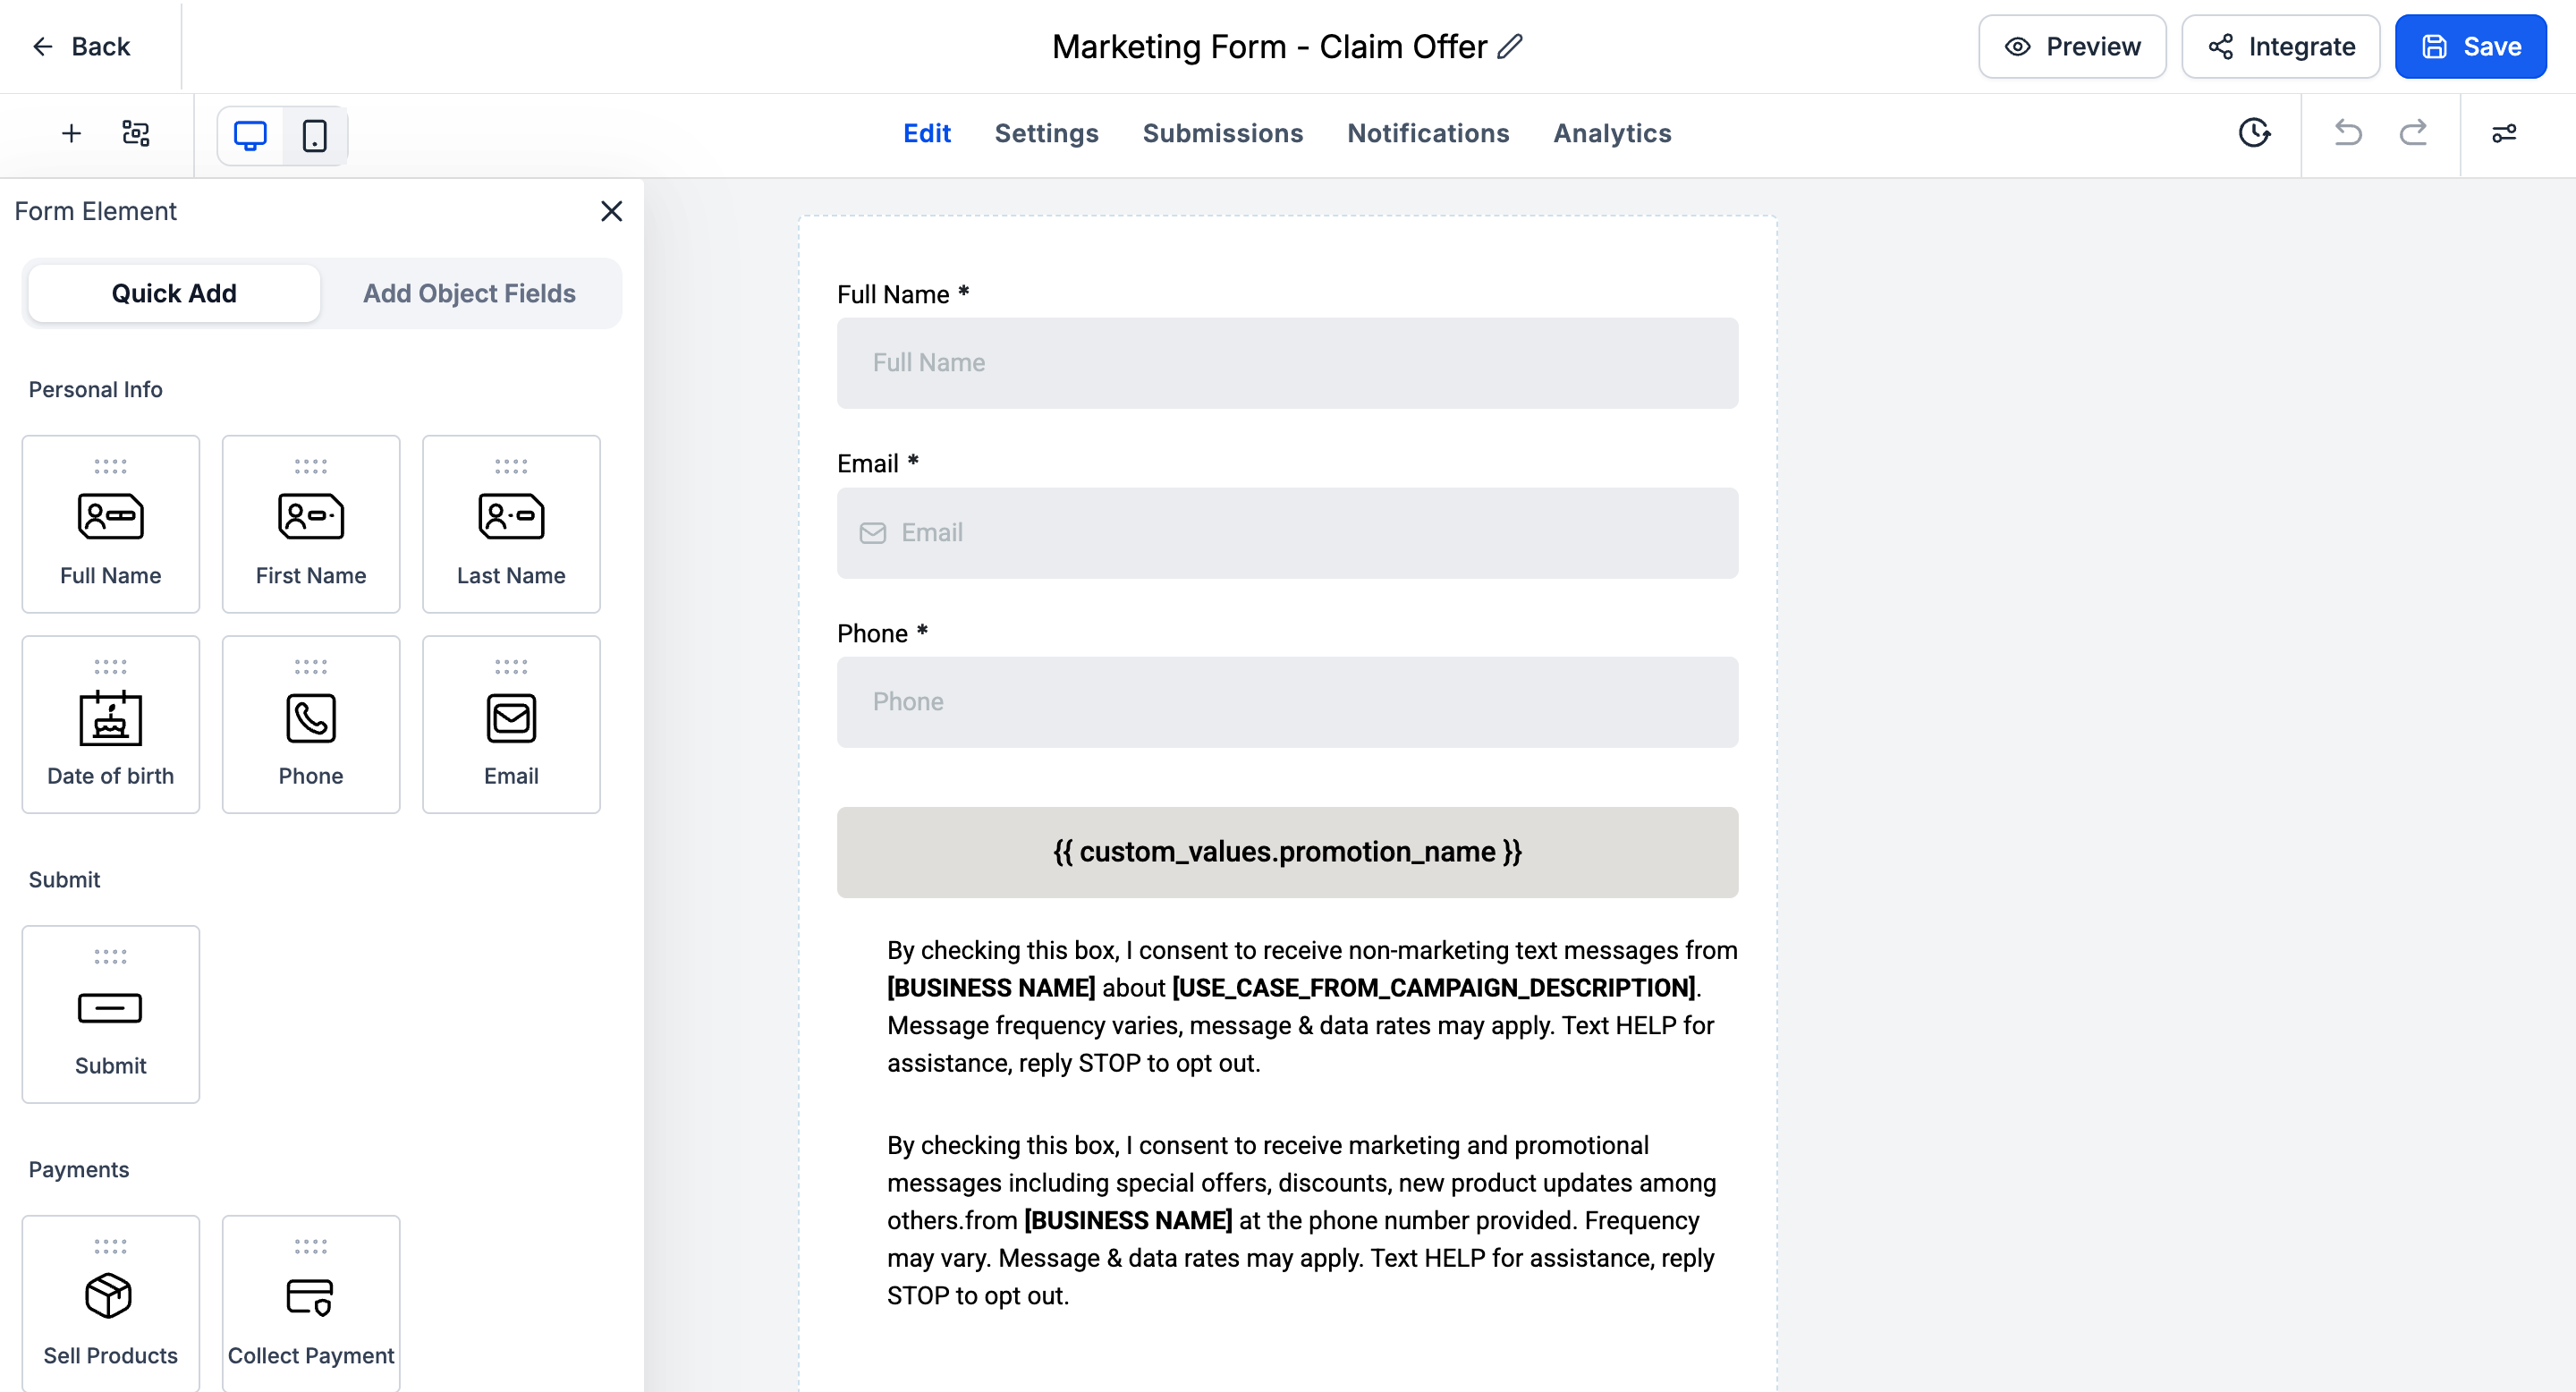Click the undo arrow
Image resolution: width=2576 pixels, height=1392 pixels.
pyautogui.click(x=2347, y=133)
